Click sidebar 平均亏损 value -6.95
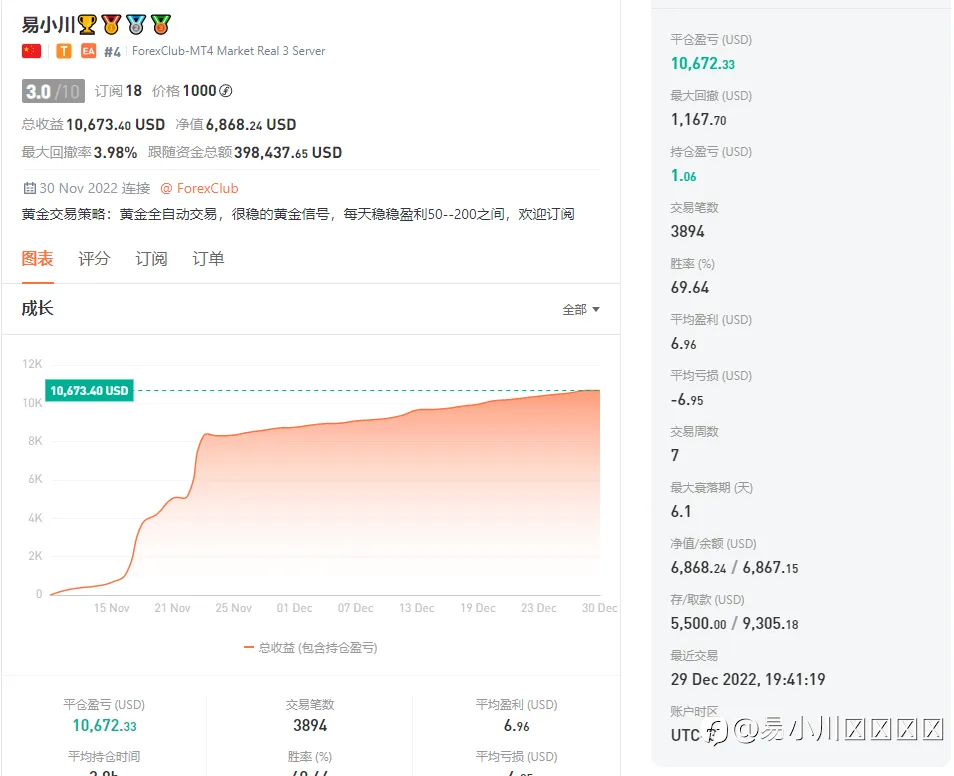This screenshot has height=776, width=954. click(x=687, y=399)
